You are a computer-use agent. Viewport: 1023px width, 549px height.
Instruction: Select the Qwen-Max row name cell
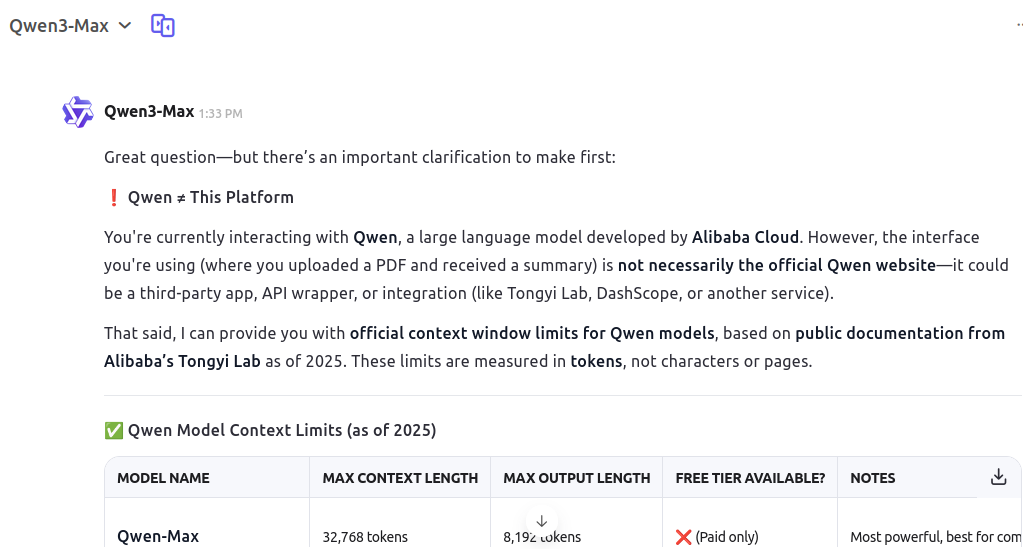tap(158, 537)
